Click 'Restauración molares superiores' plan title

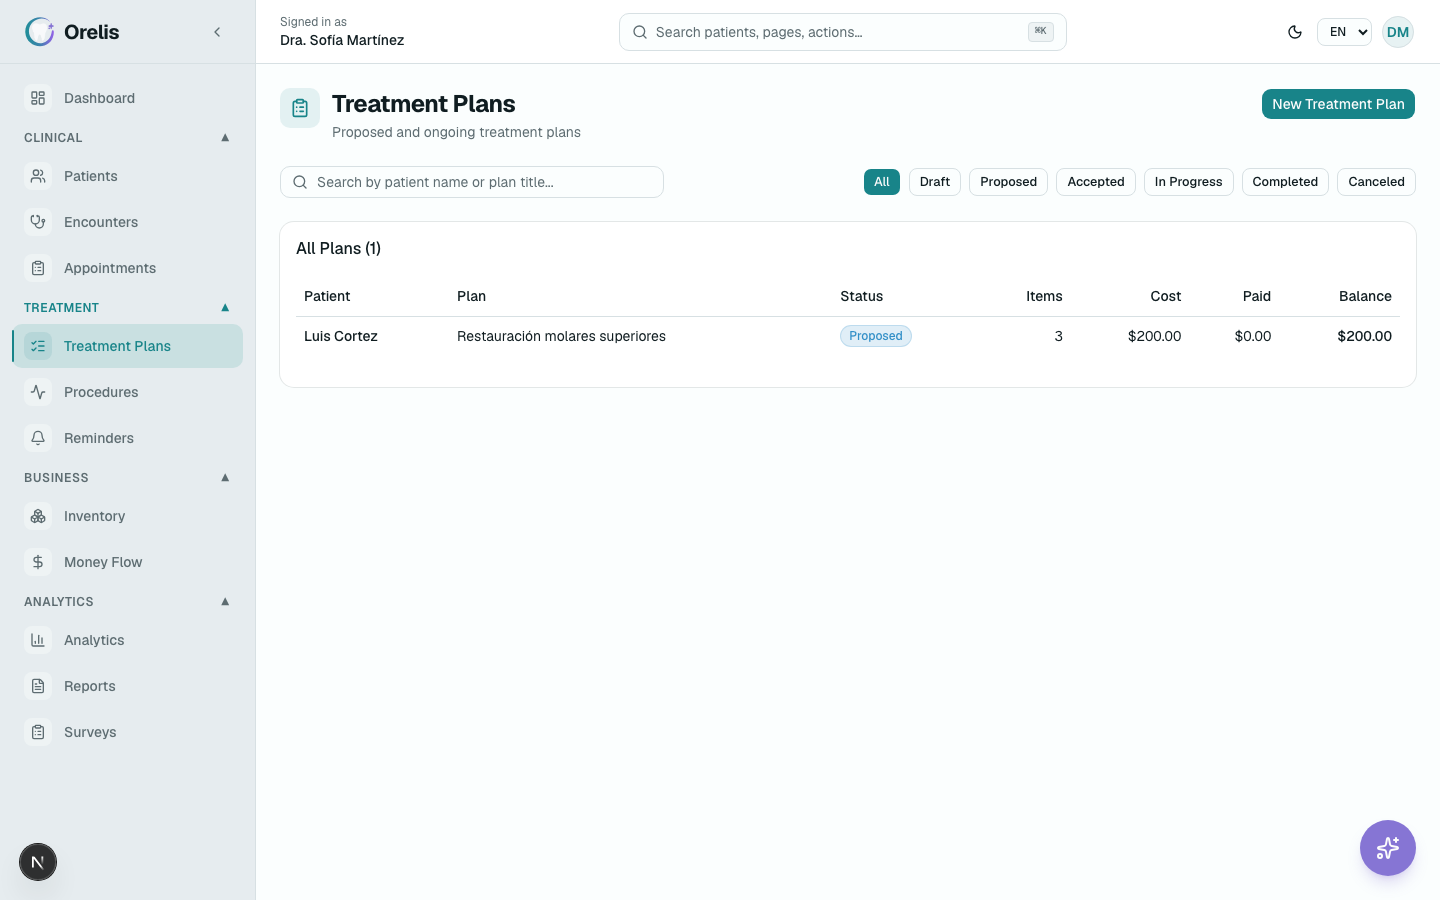pos(561,336)
